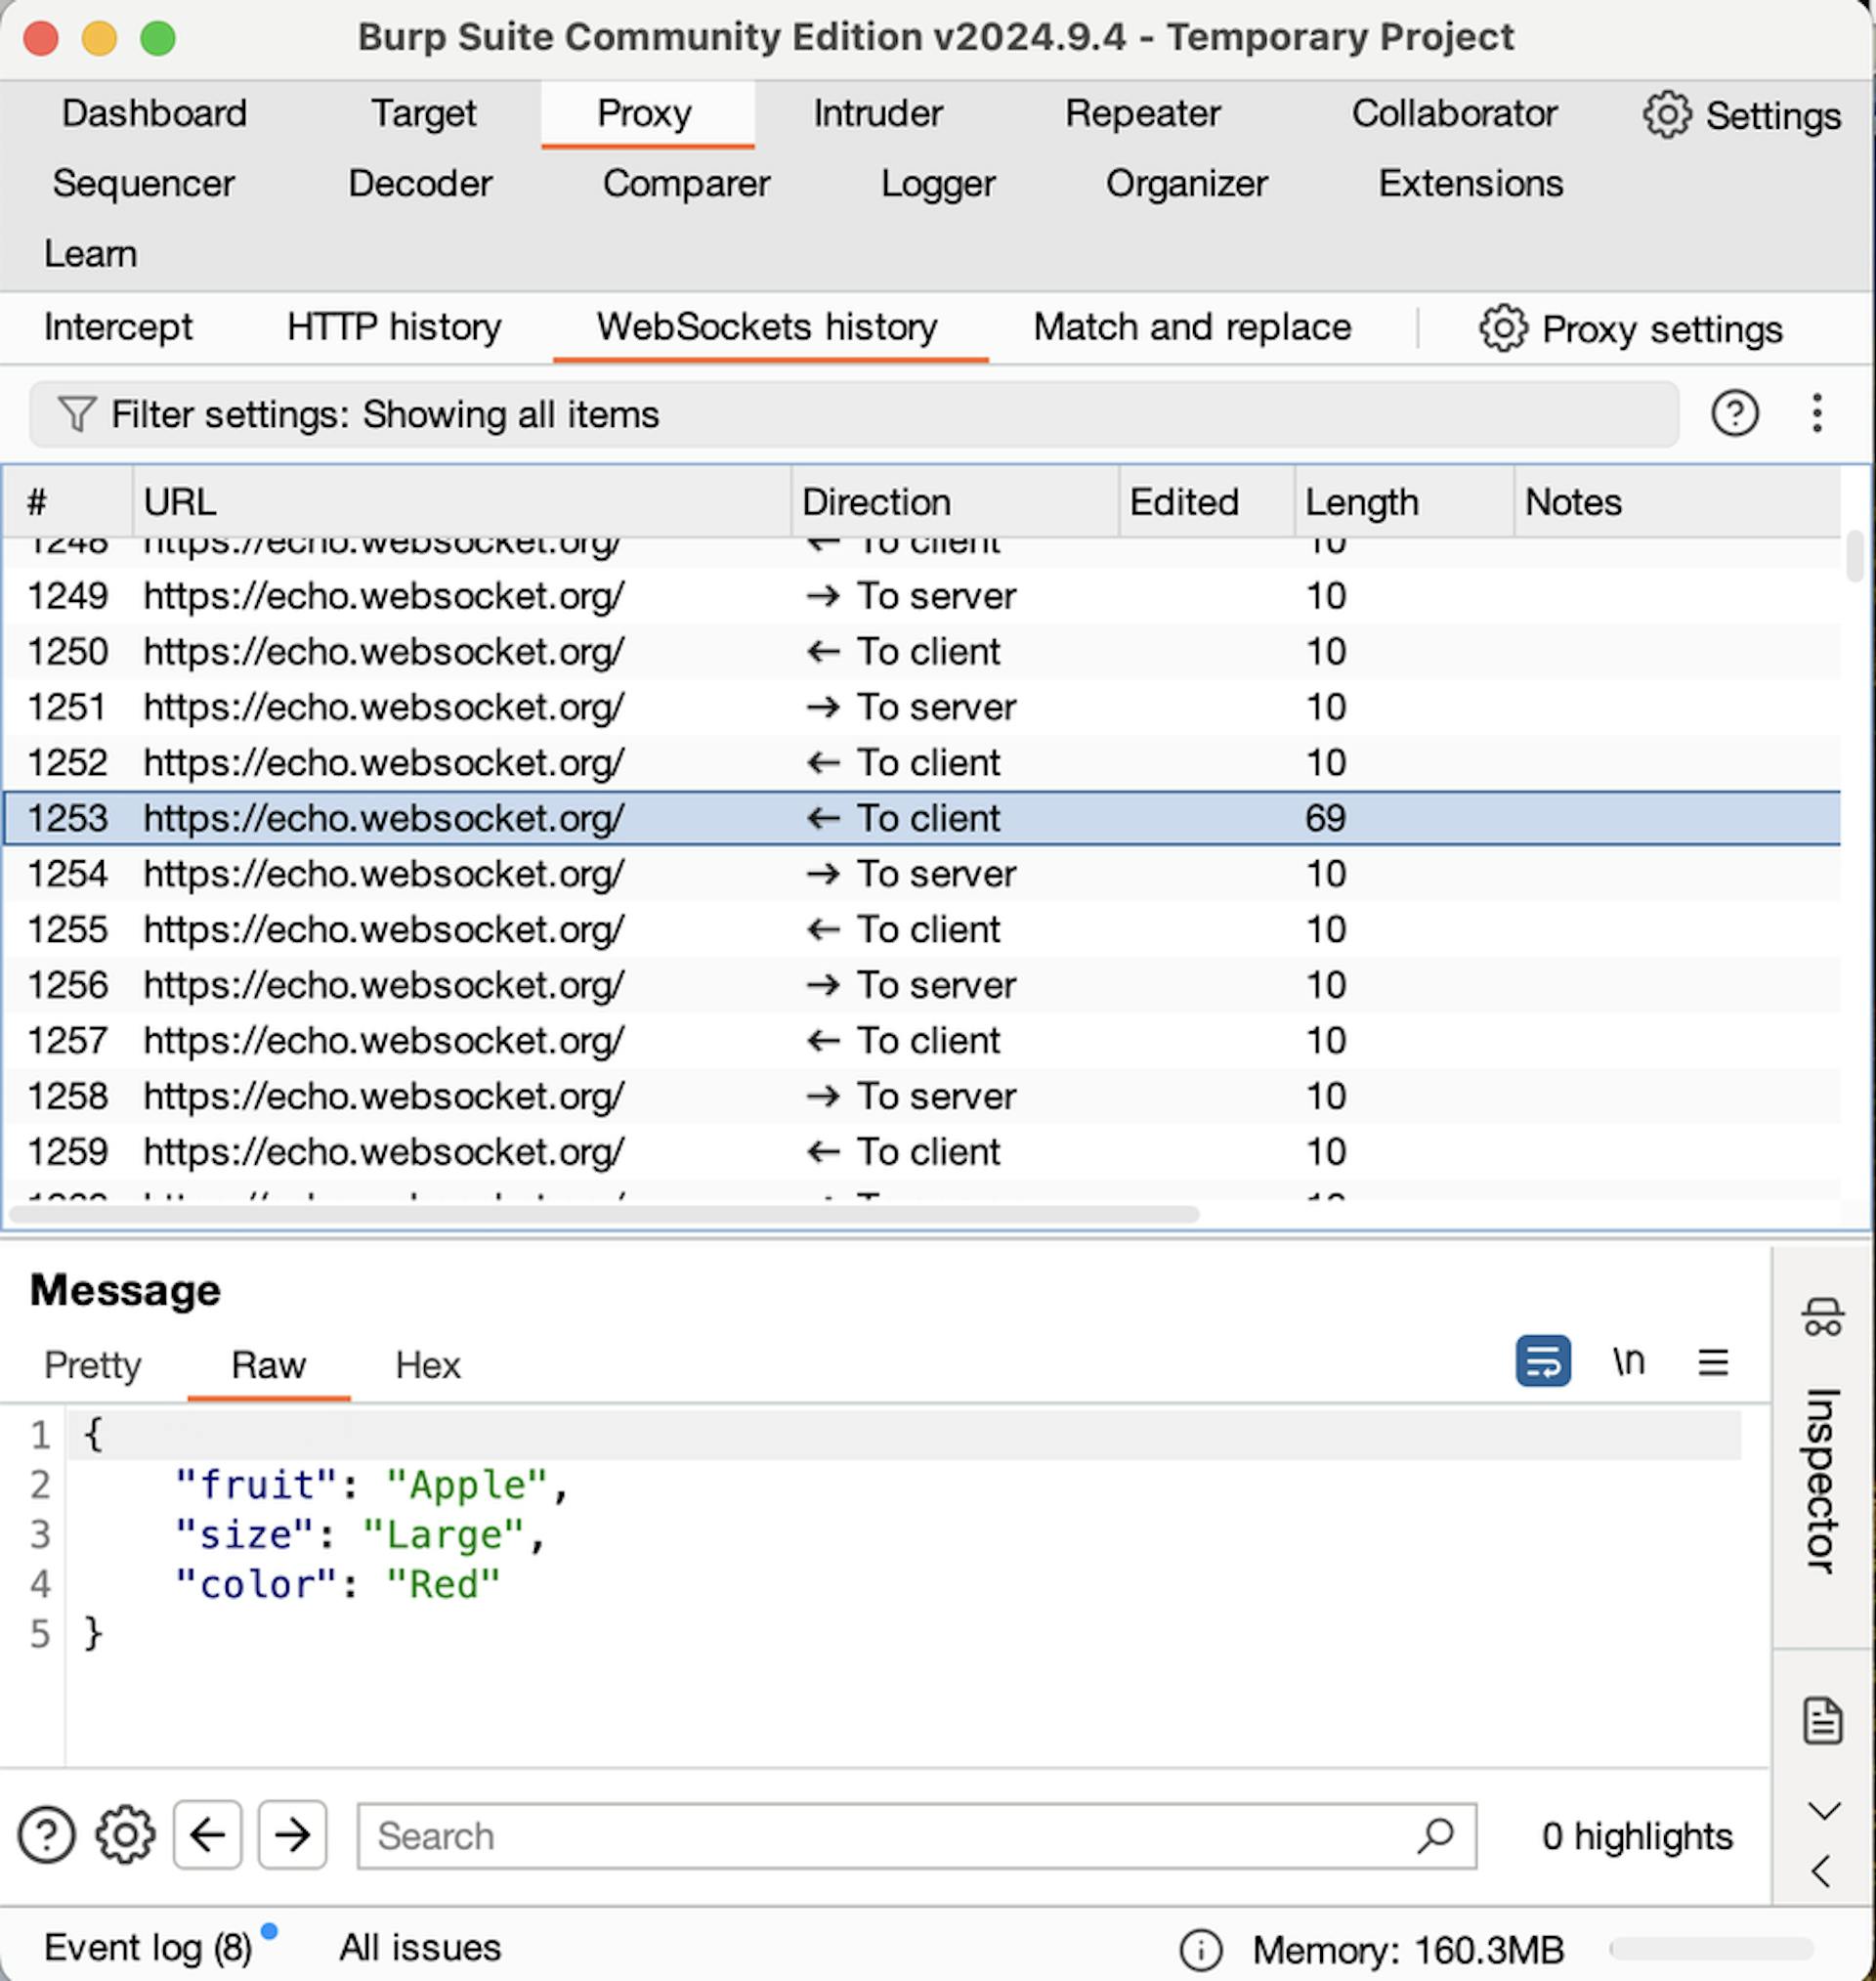Click the table horizontal scrollbar

pyautogui.click(x=604, y=1214)
